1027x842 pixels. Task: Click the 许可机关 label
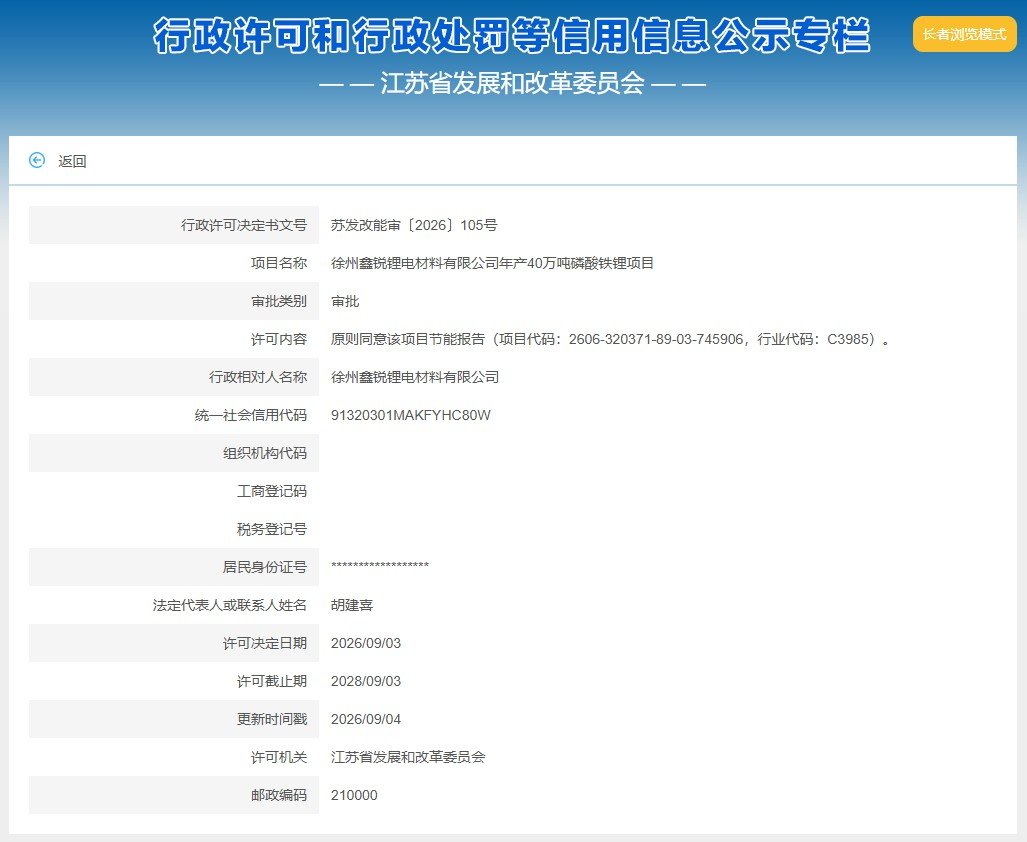[279, 757]
